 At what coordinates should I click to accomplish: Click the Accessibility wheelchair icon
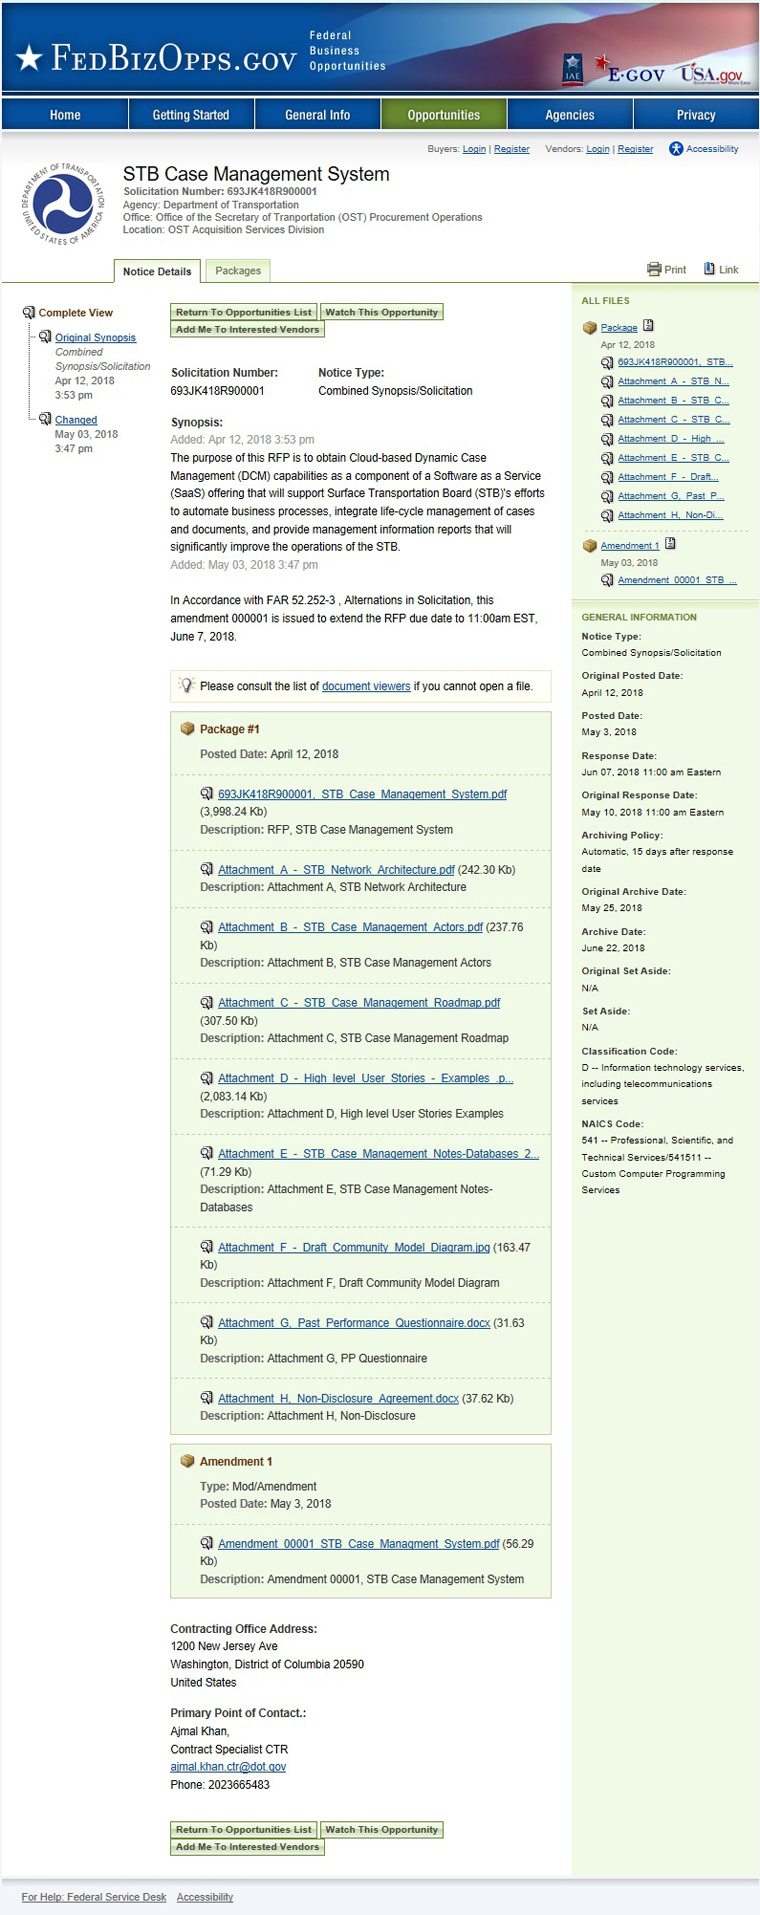click(x=676, y=149)
